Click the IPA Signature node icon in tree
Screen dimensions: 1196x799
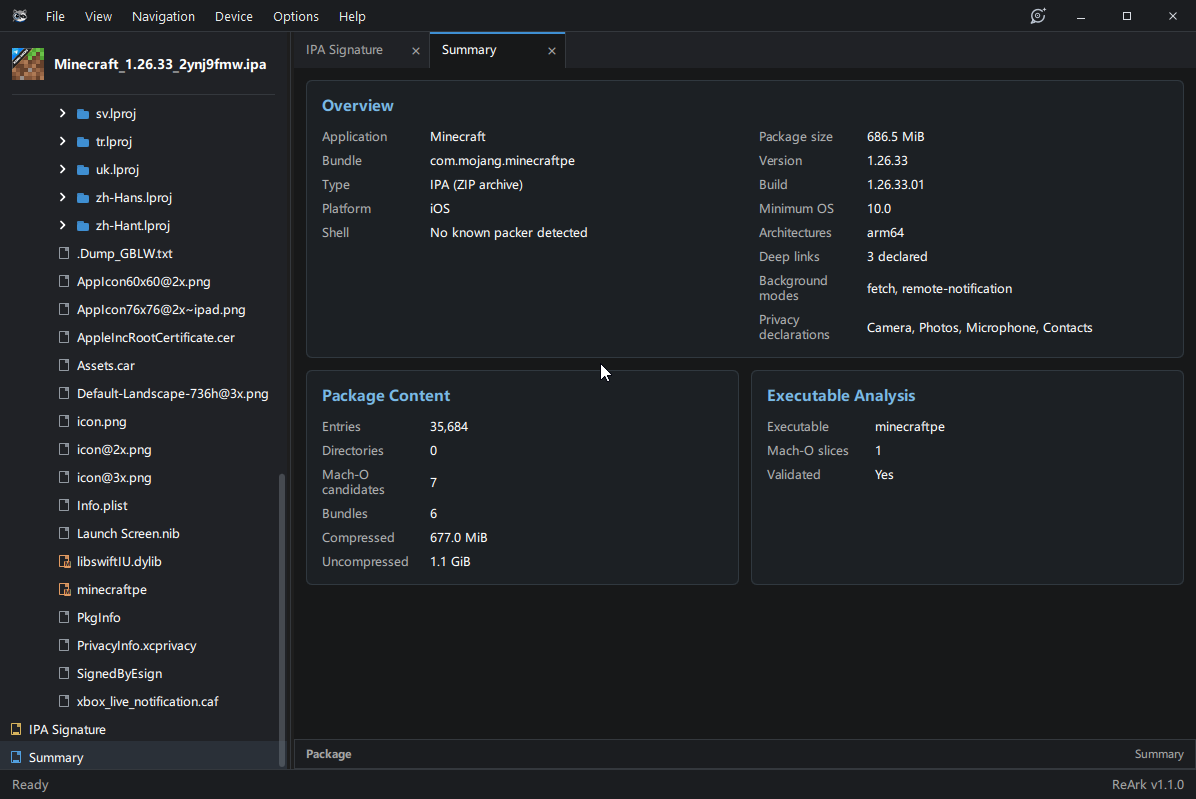[16, 730]
